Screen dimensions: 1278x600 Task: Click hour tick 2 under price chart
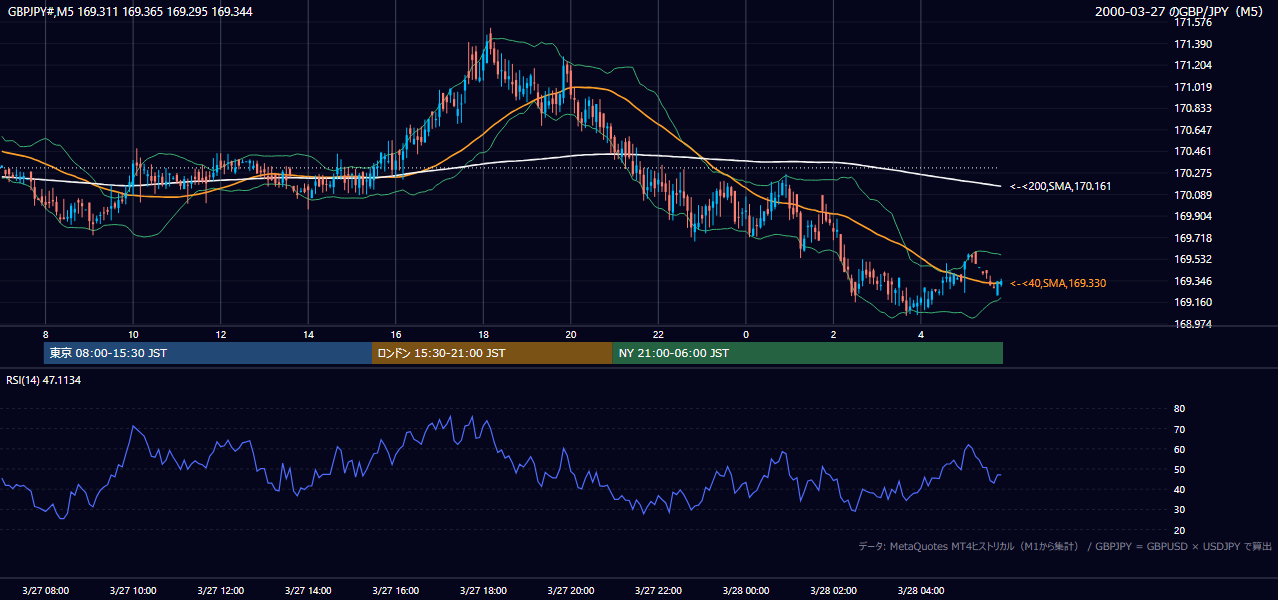click(833, 335)
